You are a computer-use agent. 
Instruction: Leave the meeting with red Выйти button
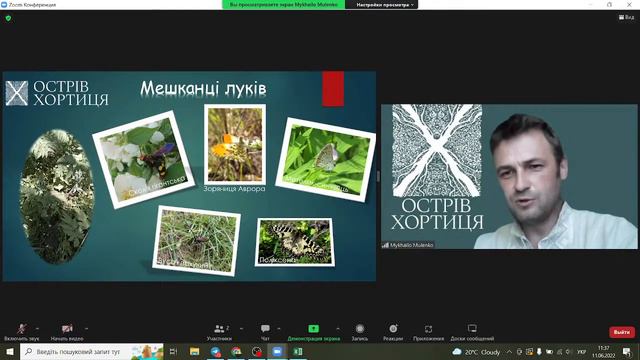click(622, 332)
